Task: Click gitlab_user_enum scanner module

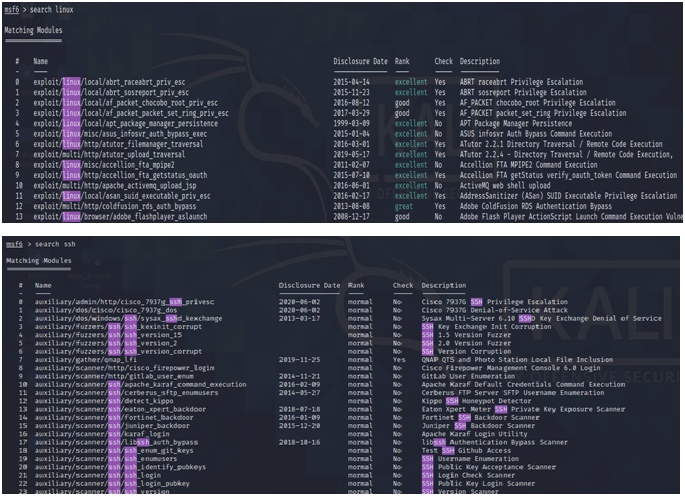Action: tap(114, 376)
